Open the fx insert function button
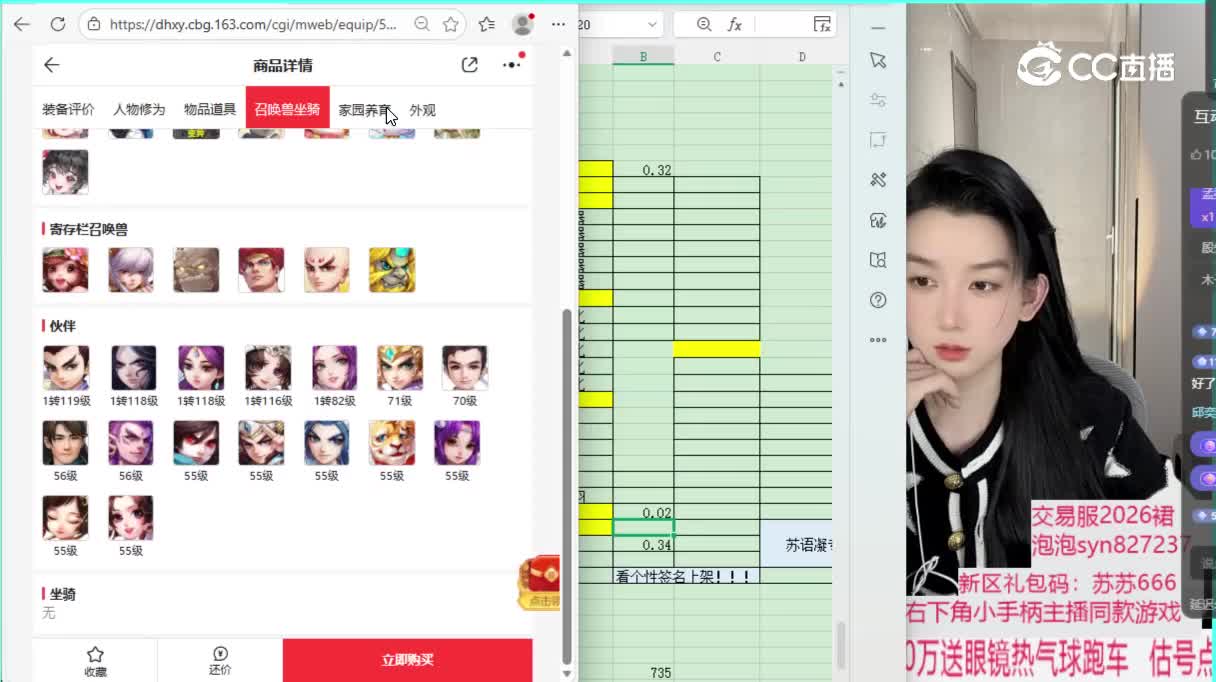The image size is (1216, 682). click(734, 24)
